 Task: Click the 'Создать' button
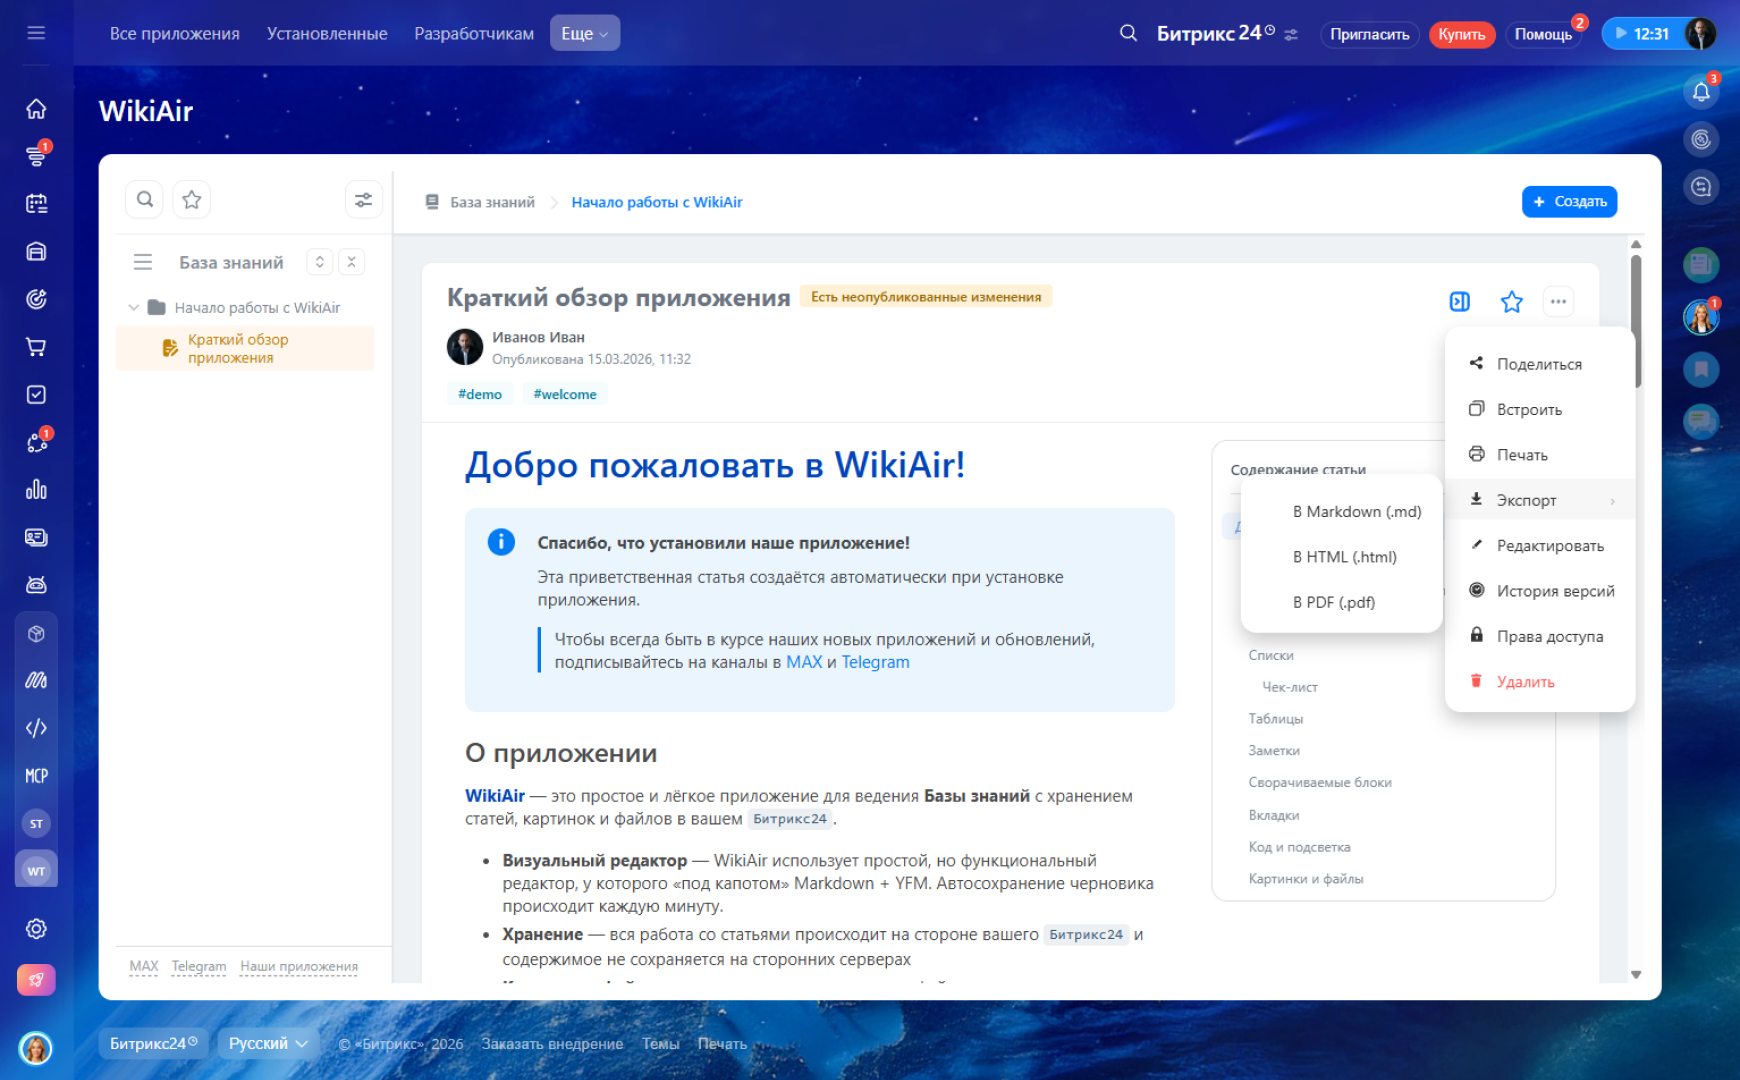pyautogui.click(x=1569, y=201)
